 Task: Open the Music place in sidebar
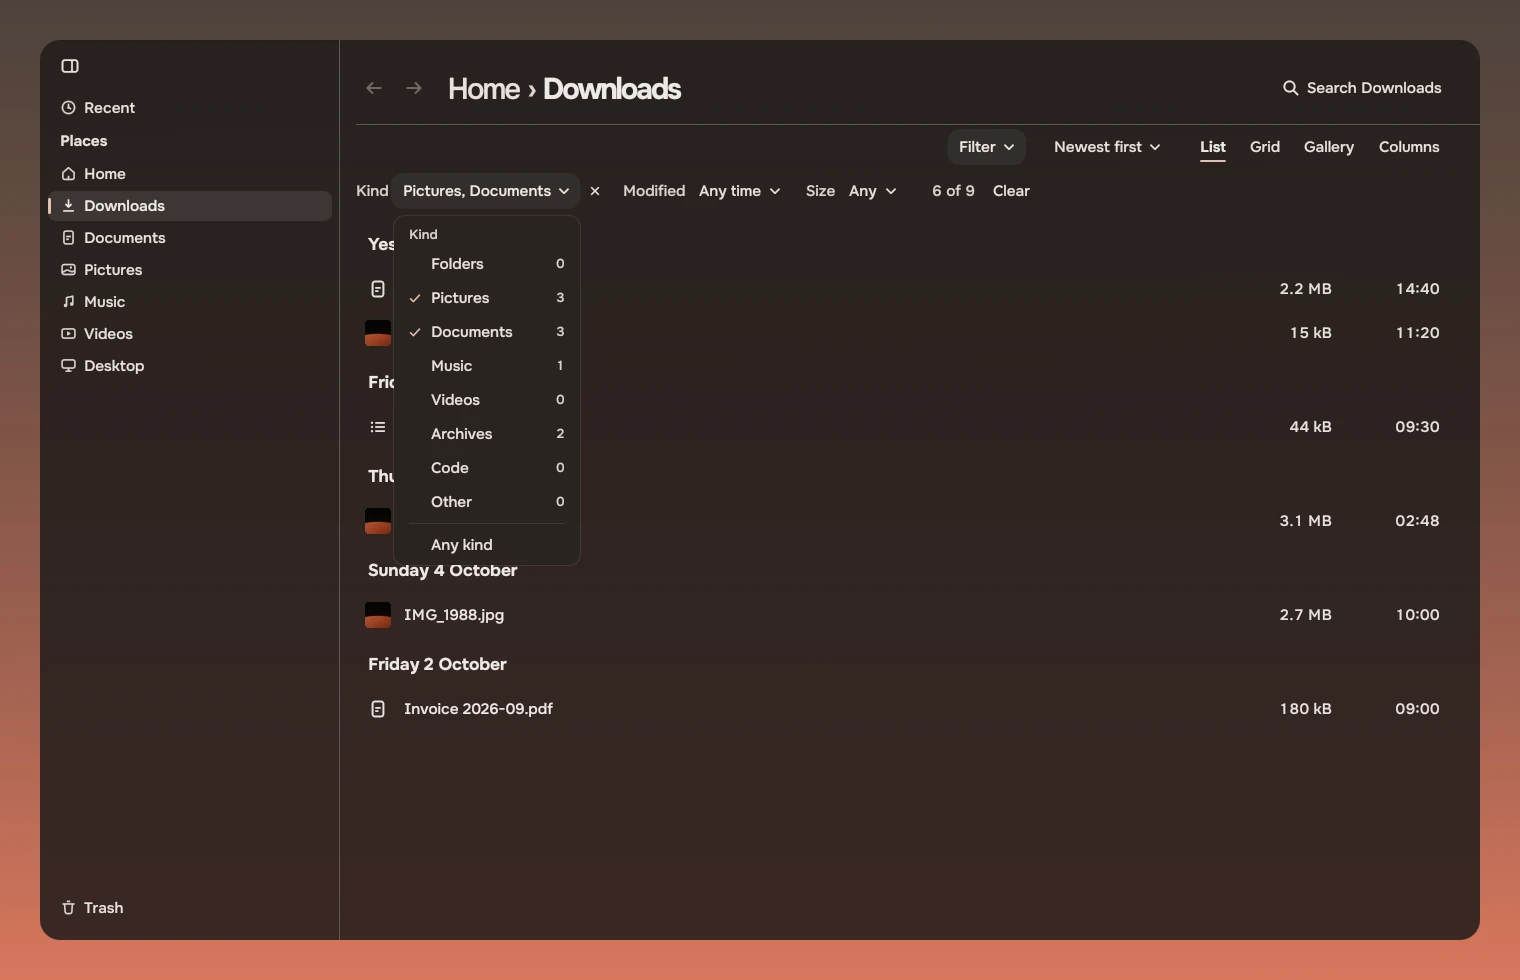[x=190, y=302]
